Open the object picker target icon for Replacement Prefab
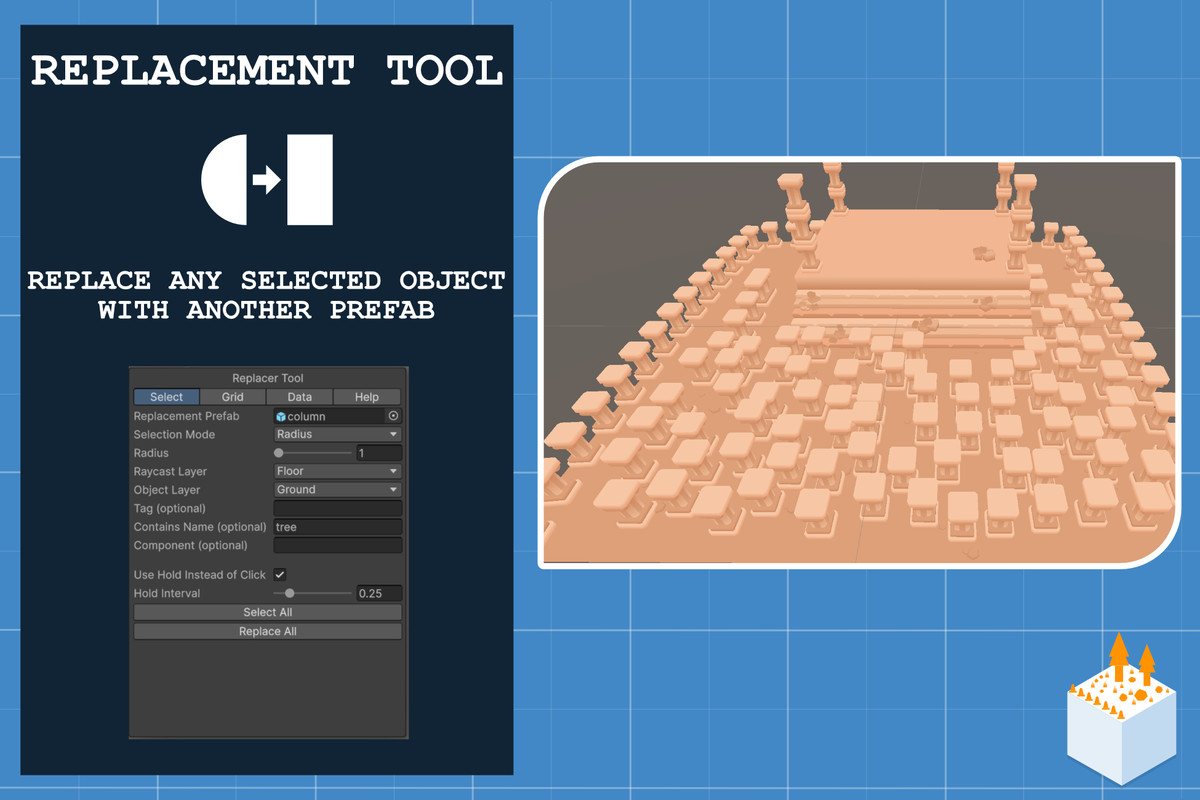Screen dimensions: 1200x800 (392, 416)
